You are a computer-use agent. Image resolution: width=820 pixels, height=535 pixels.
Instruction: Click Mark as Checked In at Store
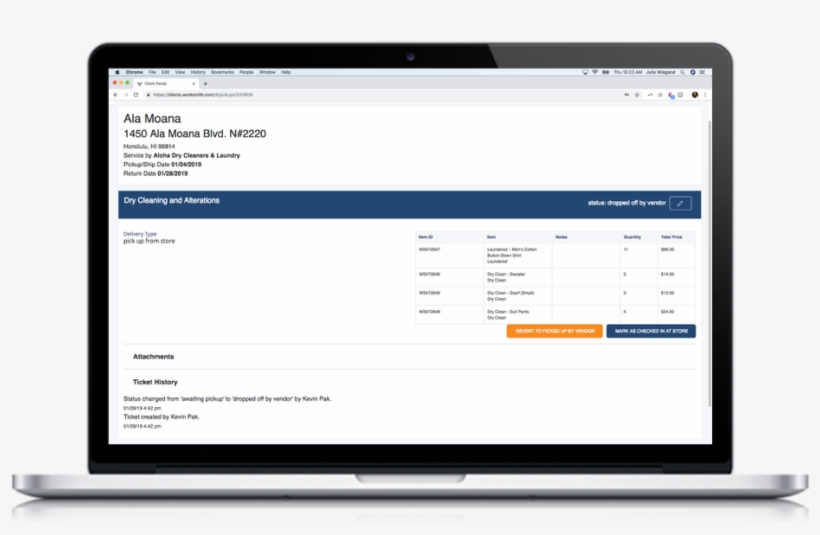click(x=650, y=330)
